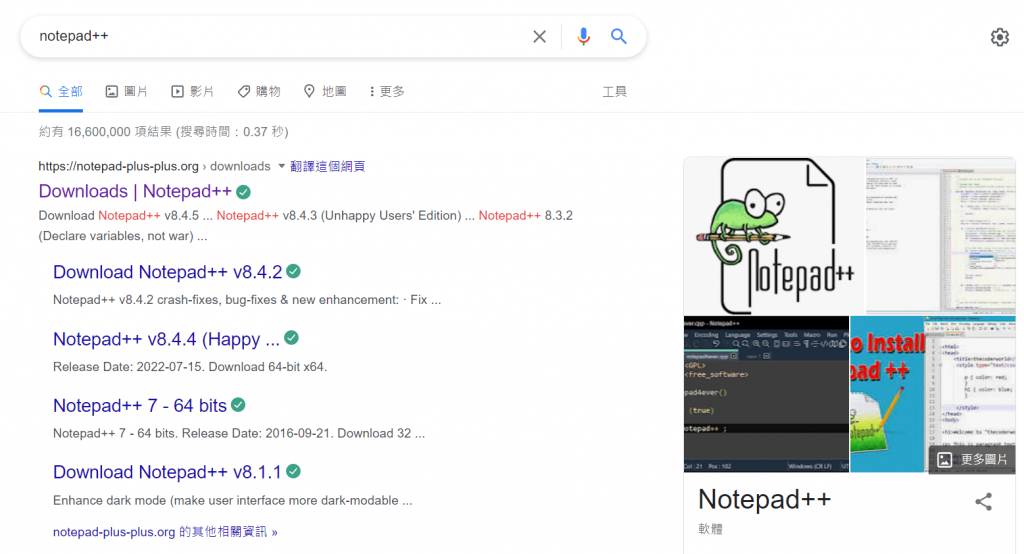Switch to the 地圖 maps tab
The height and width of the screenshot is (554, 1024).
click(x=325, y=91)
